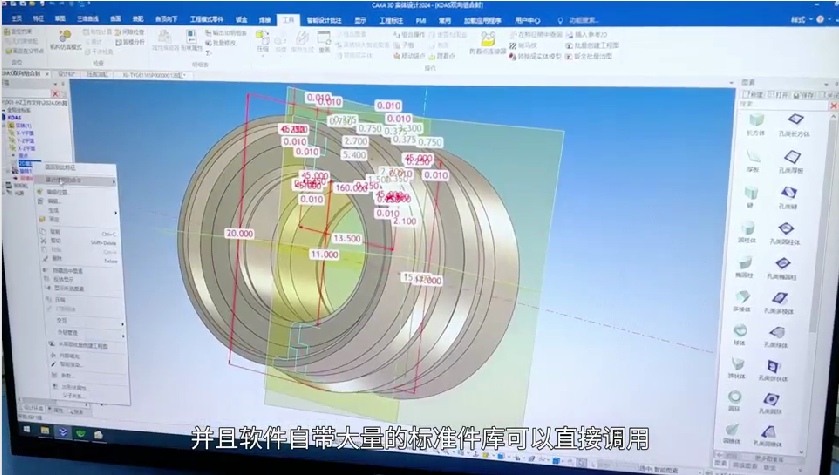Image resolution: width=839 pixels, height=475 pixels.
Task: Click the 13.500 dimension label
Action: click(x=346, y=239)
